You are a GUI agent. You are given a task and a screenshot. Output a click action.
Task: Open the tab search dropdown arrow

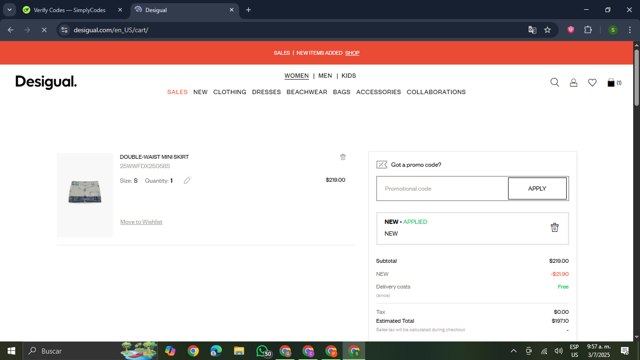(x=9, y=10)
